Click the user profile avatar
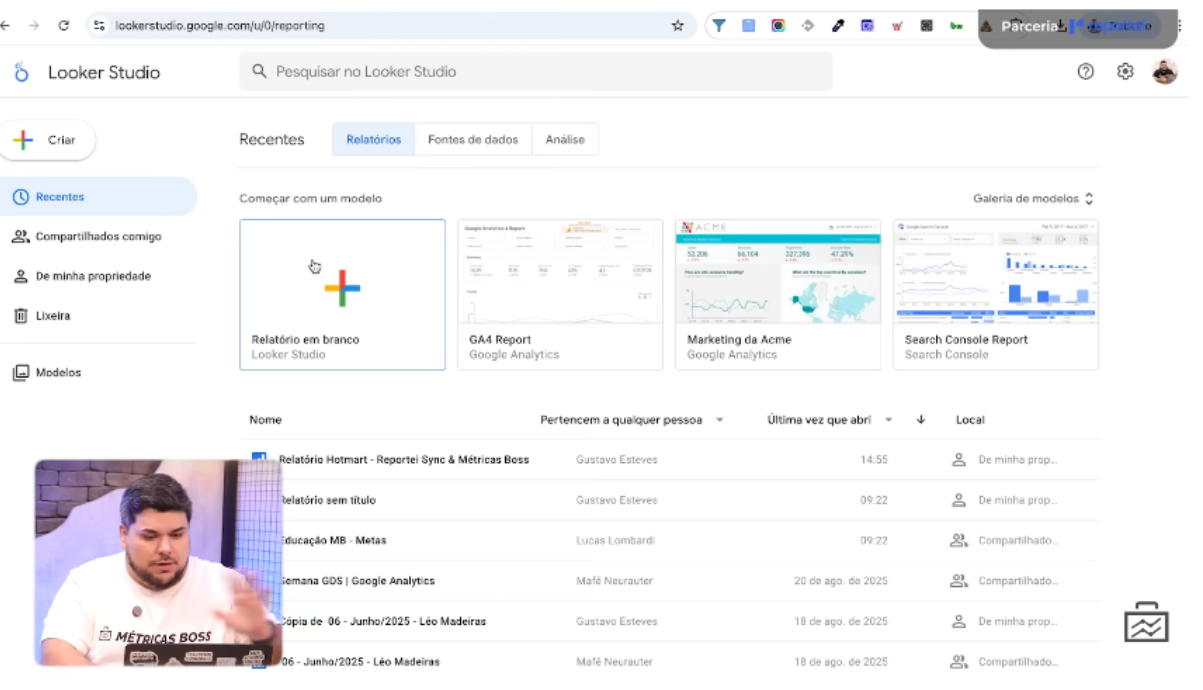Image resolution: width=1203 pixels, height=690 pixels. point(1165,72)
